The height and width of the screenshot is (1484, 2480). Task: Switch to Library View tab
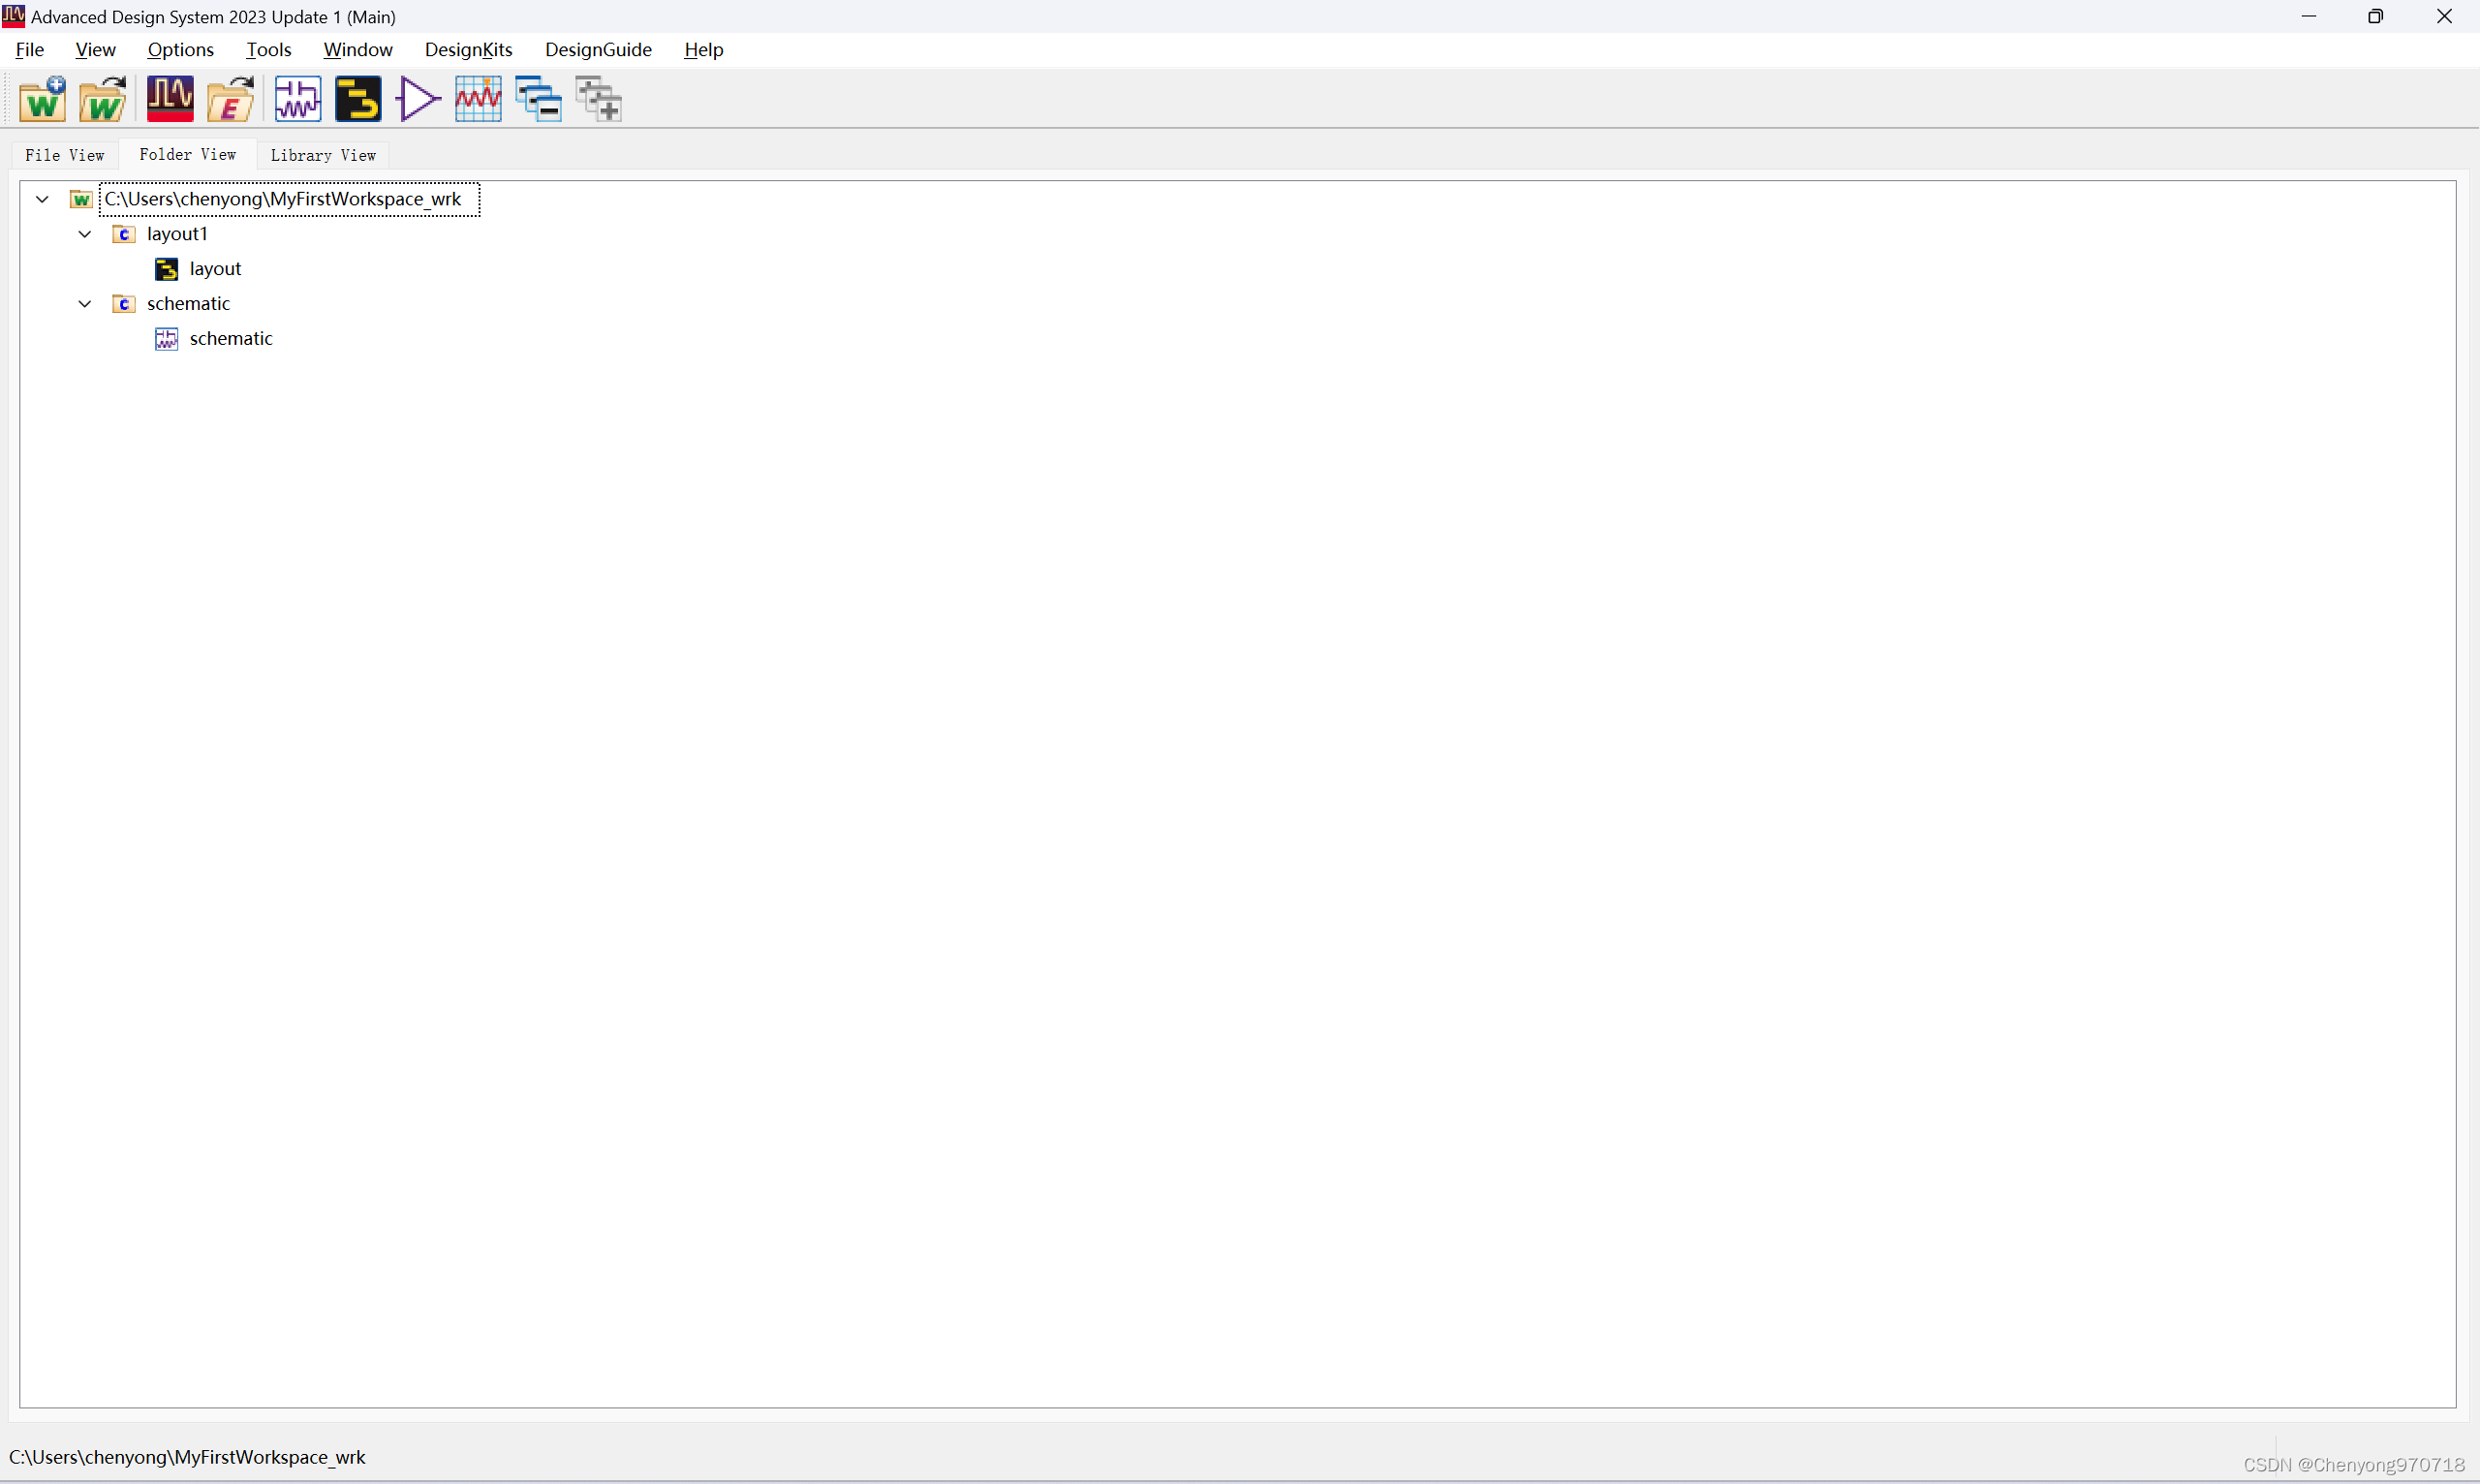tap(321, 154)
